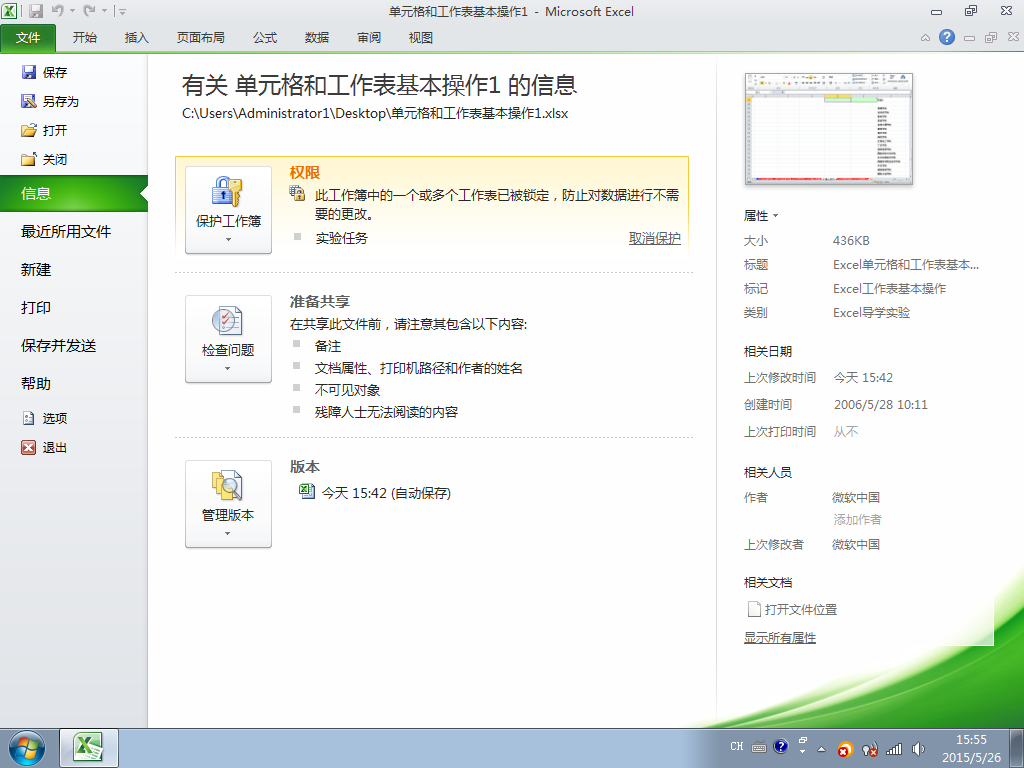Open the Customize Quick Access Toolbar dropdown

click(122, 11)
